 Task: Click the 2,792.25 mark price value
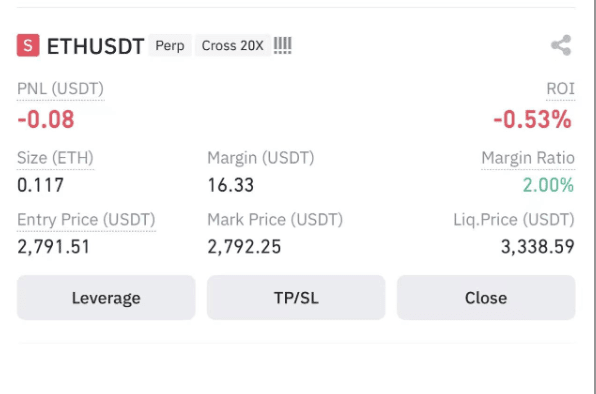click(x=244, y=247)
